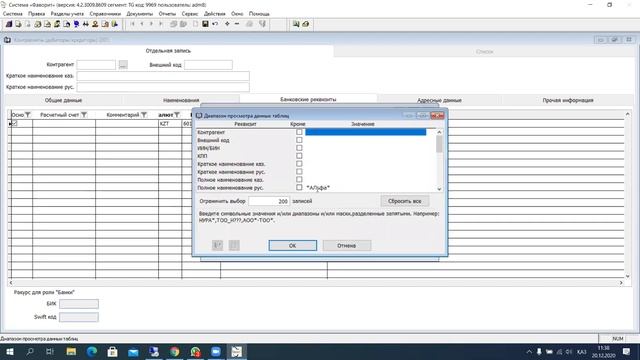Viewport: 640px width, 360px height.
Task: Confirm dialog with OK button
Action: point(293,245)
